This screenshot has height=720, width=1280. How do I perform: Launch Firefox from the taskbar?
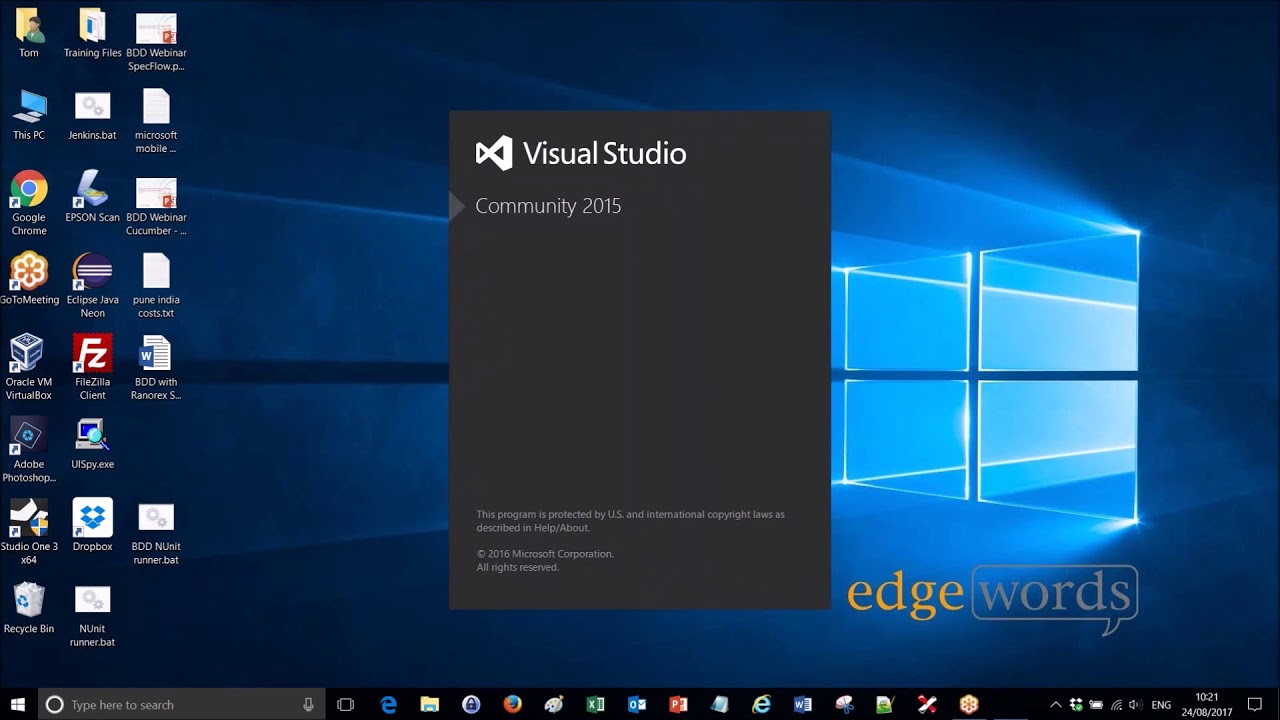513,704
